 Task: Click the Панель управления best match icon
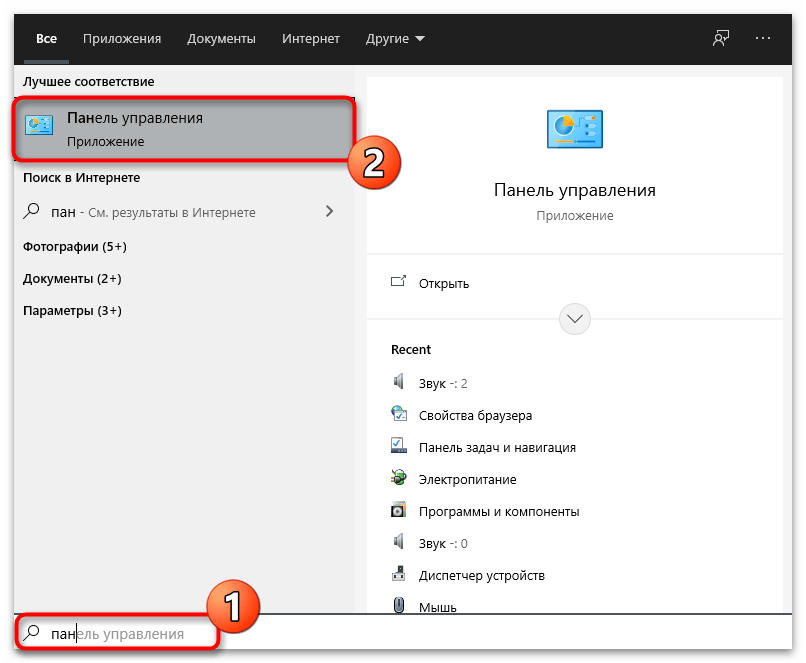41,128
